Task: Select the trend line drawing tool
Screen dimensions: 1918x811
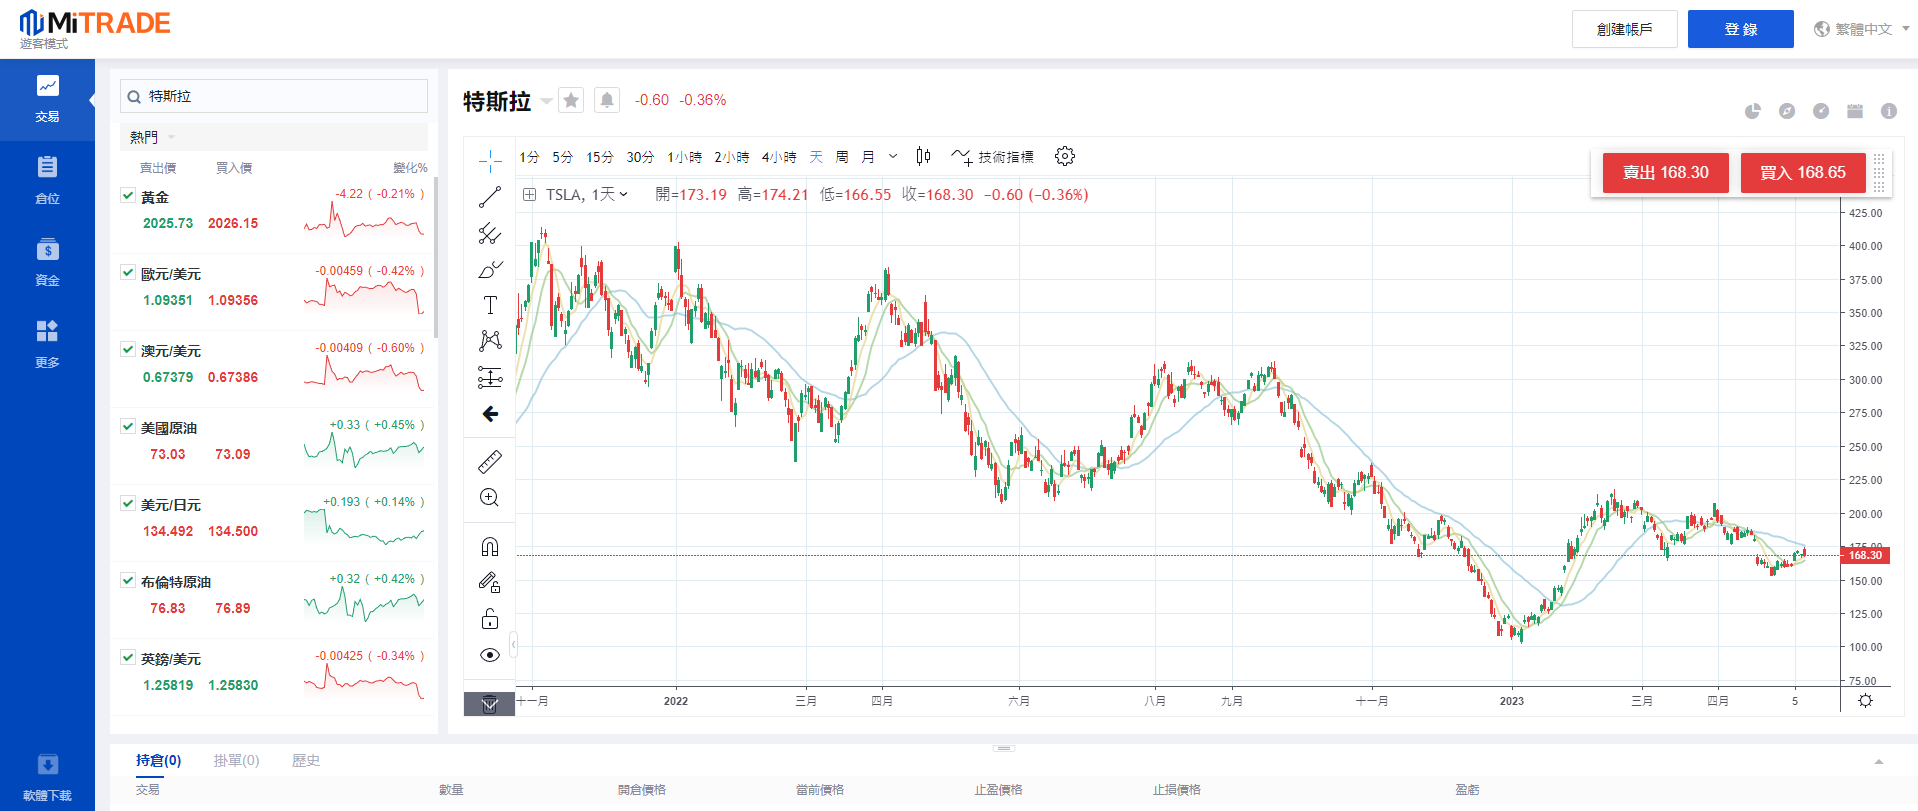Action: [x=489, y=197]
